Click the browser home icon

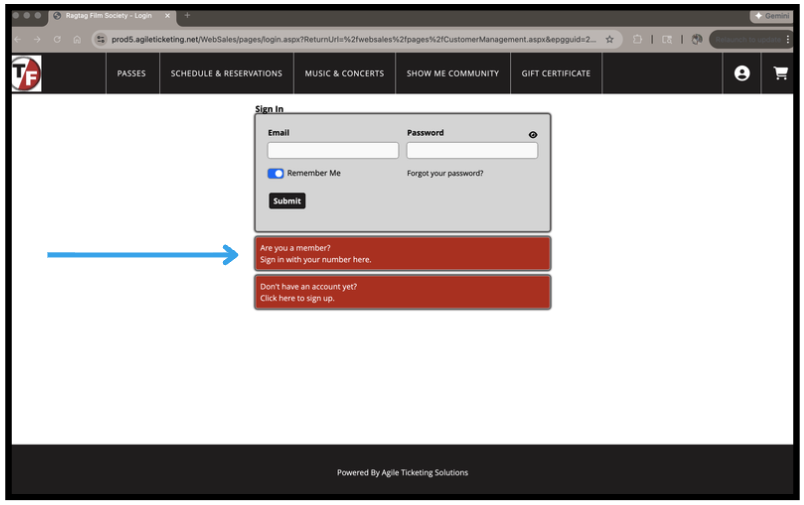(77, 39)
